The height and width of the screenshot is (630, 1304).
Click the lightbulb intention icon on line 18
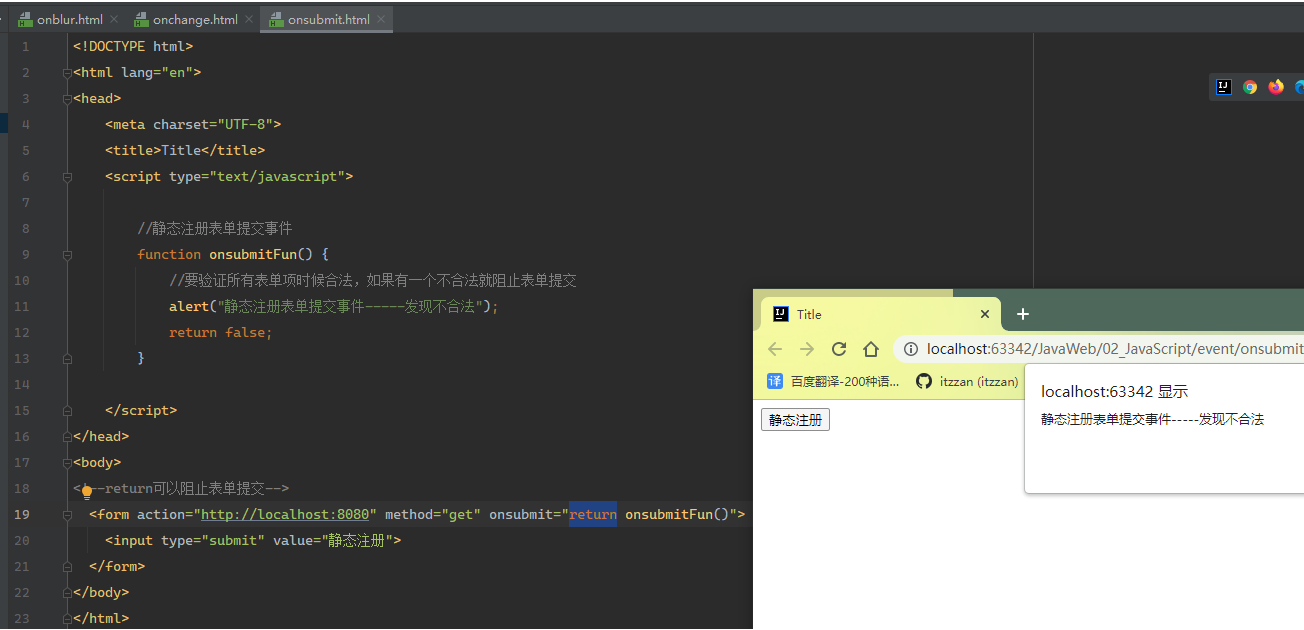(x=87, y=491)
